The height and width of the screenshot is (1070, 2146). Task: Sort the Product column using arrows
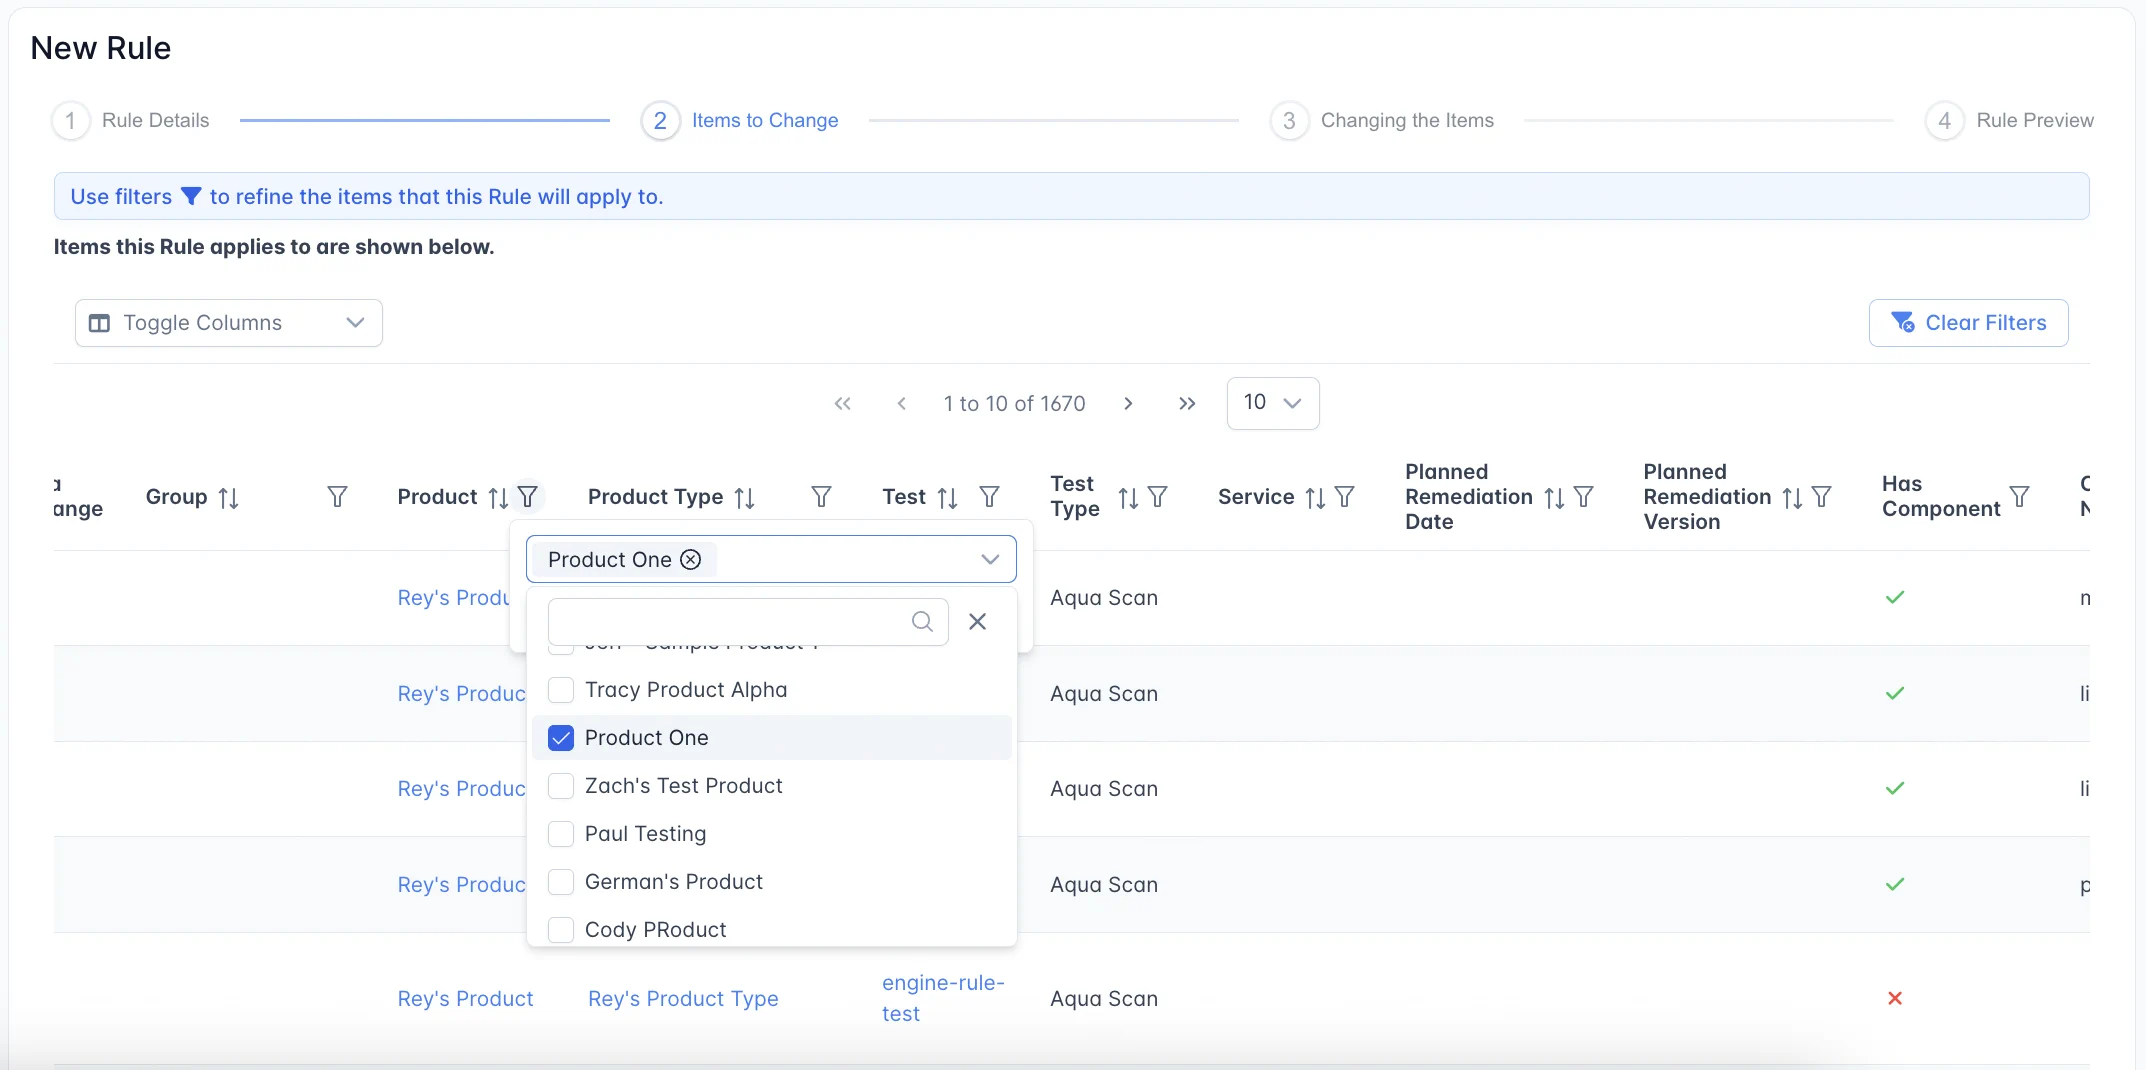pos(498,497)
